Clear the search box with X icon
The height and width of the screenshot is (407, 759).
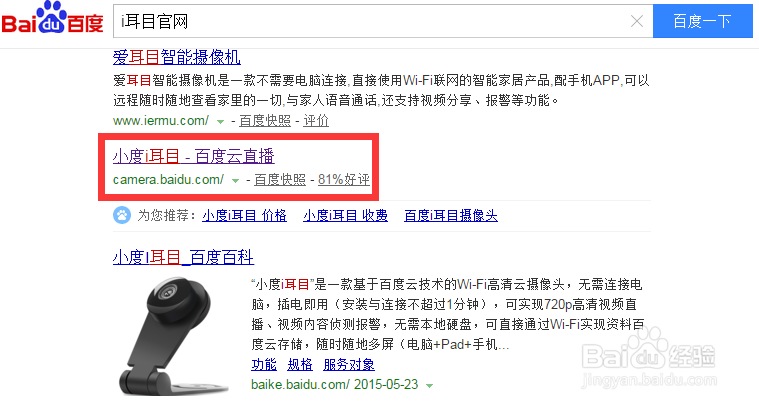coord(637,21)
